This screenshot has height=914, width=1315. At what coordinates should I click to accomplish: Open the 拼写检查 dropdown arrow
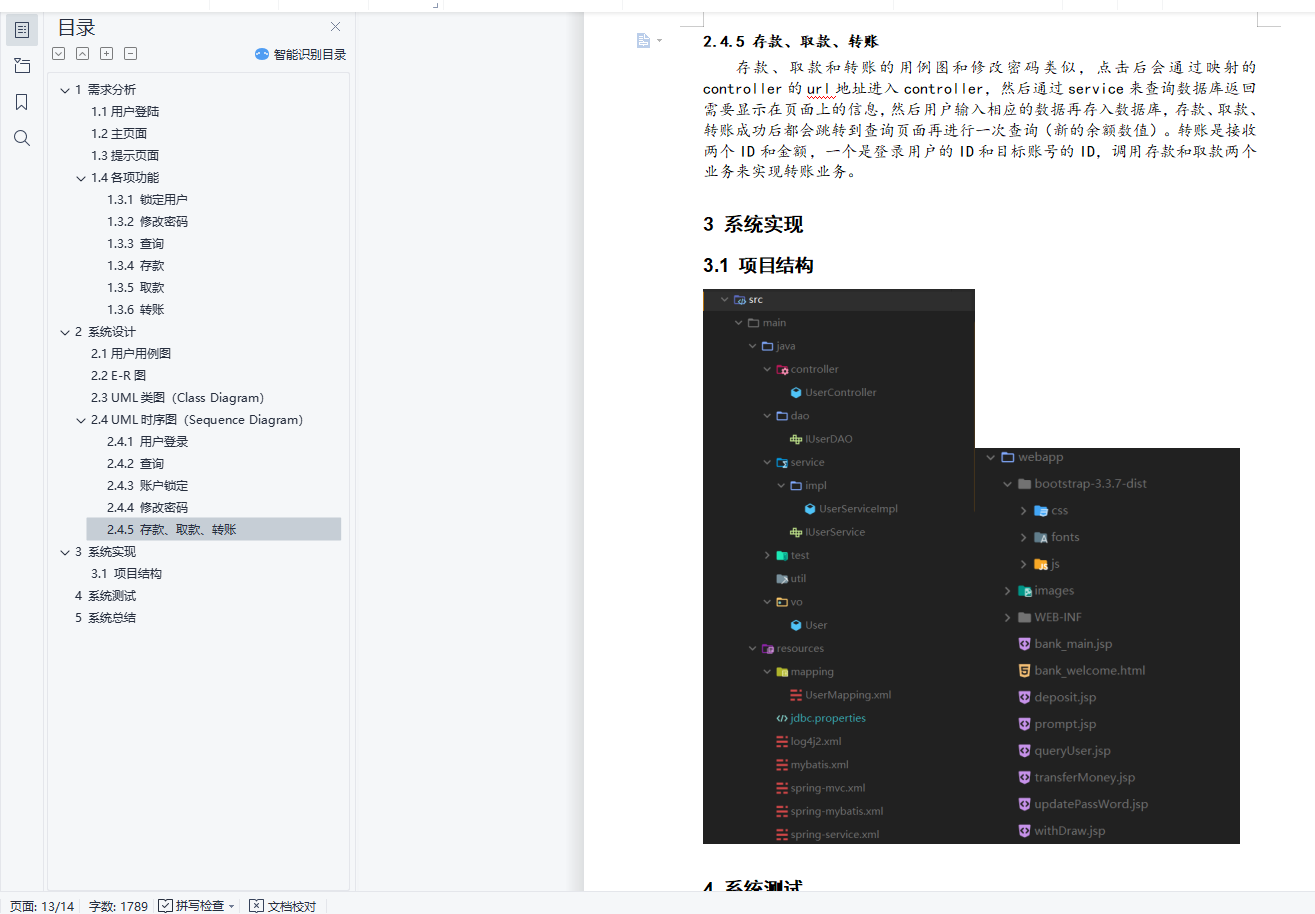click(x=232, y=906)
